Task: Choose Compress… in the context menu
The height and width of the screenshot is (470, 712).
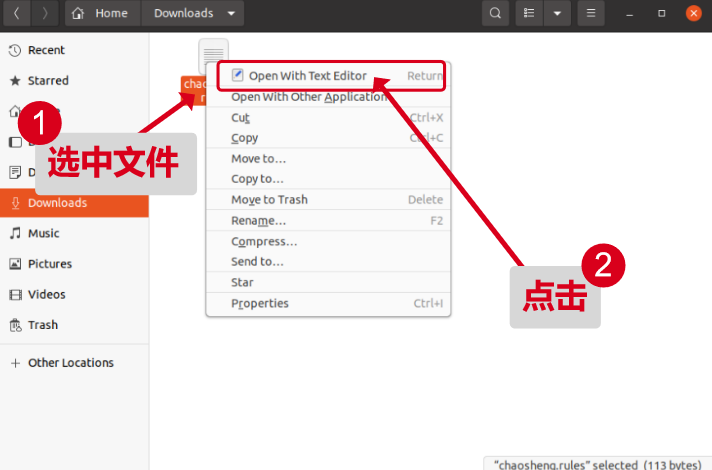Action: point(264,241)
